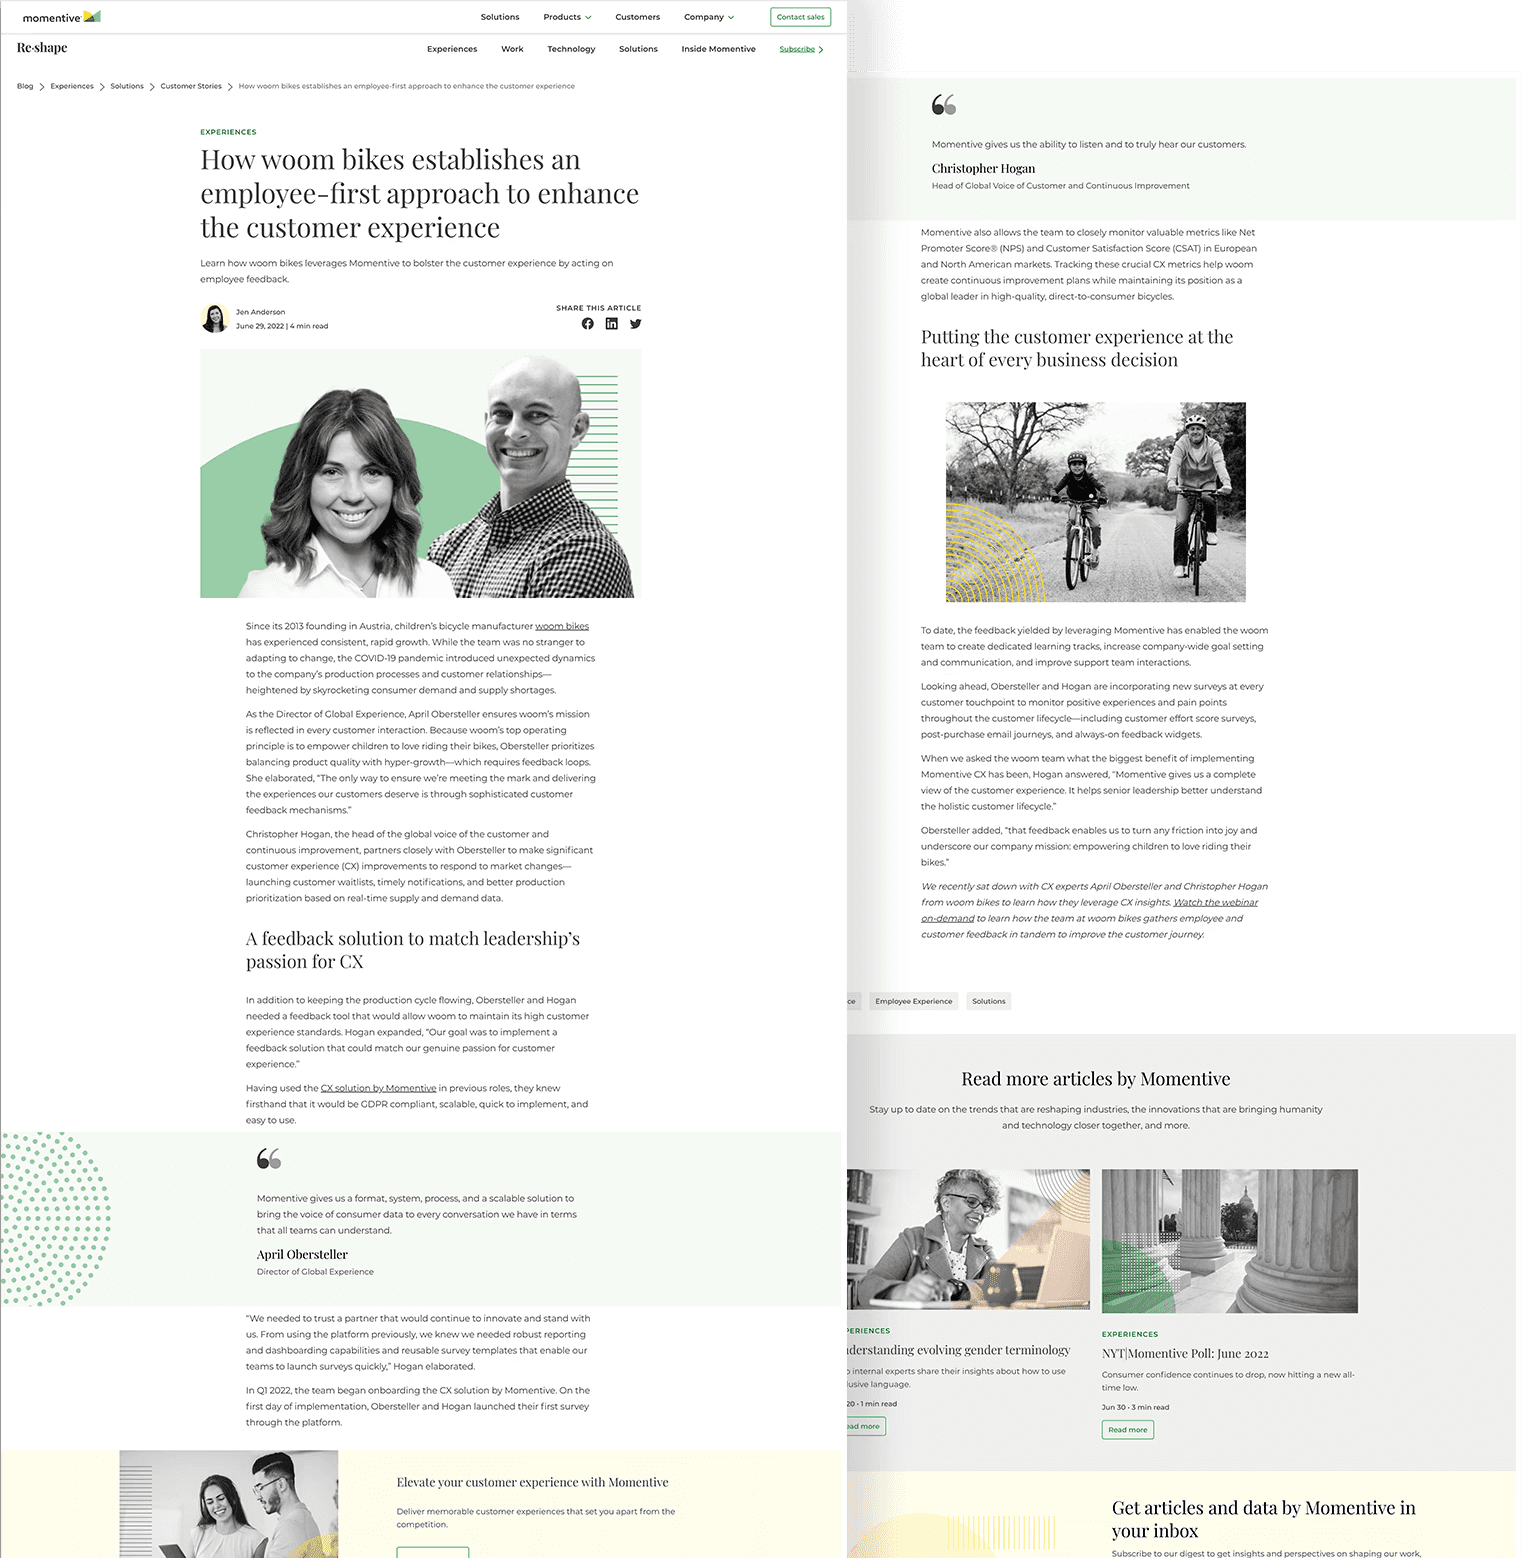Select the Employee Experience tag
This screenshot has height=1558, width=1522.
pos(913,1001)
